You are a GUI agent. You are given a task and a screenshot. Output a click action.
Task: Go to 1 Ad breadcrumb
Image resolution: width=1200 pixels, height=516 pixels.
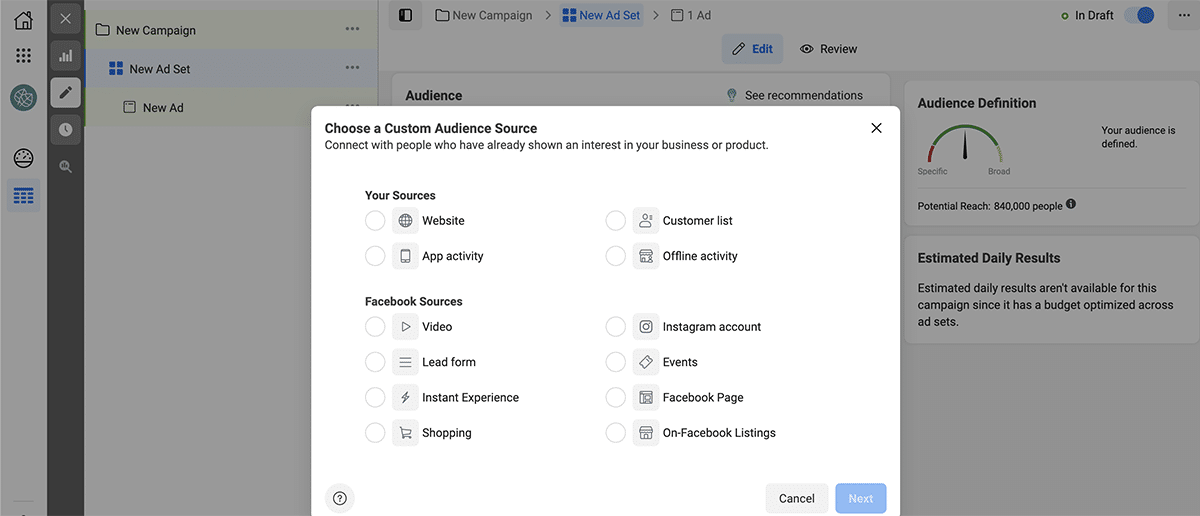pos(691,15)
